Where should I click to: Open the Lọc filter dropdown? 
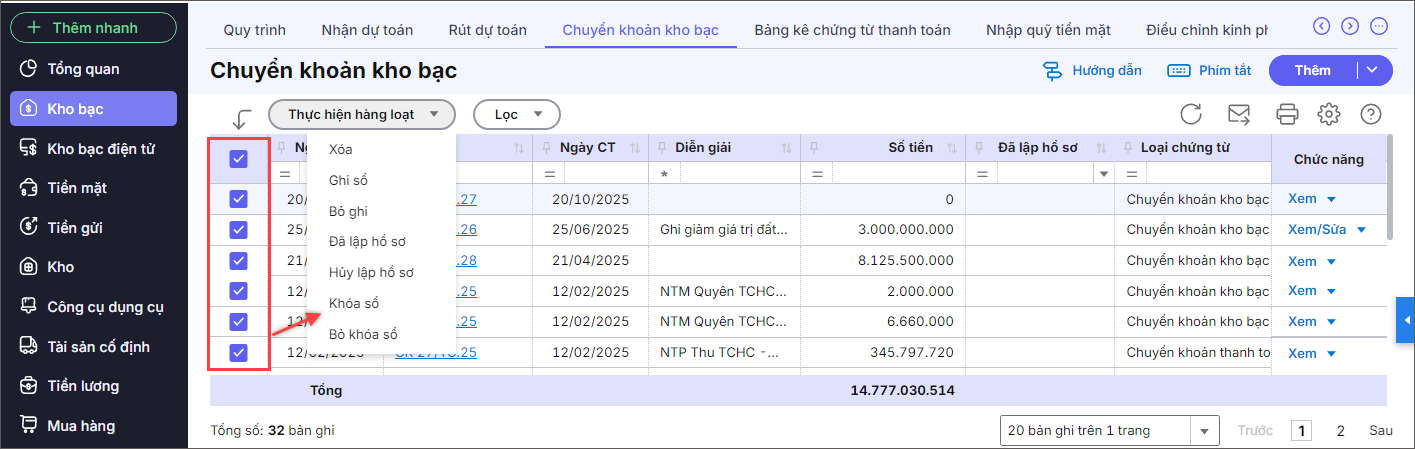point(516,114)
